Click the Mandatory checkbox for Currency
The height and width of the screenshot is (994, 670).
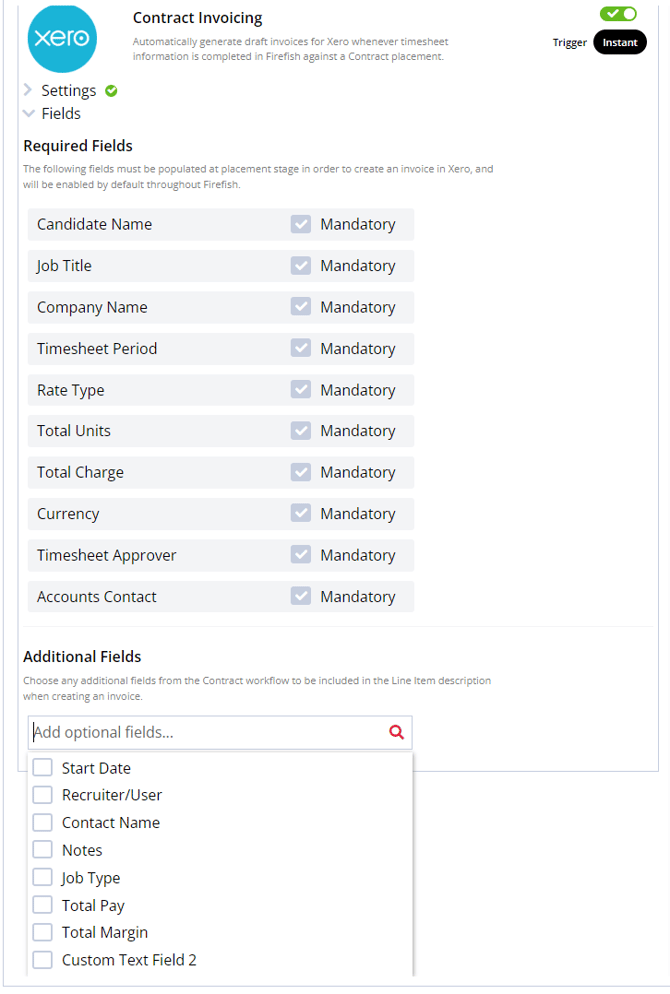(x=301, y=513)
